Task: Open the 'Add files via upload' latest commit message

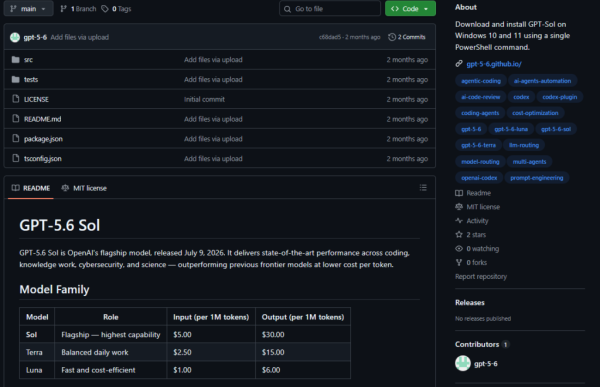Action: pyautogui.click(x=80, y=37)
